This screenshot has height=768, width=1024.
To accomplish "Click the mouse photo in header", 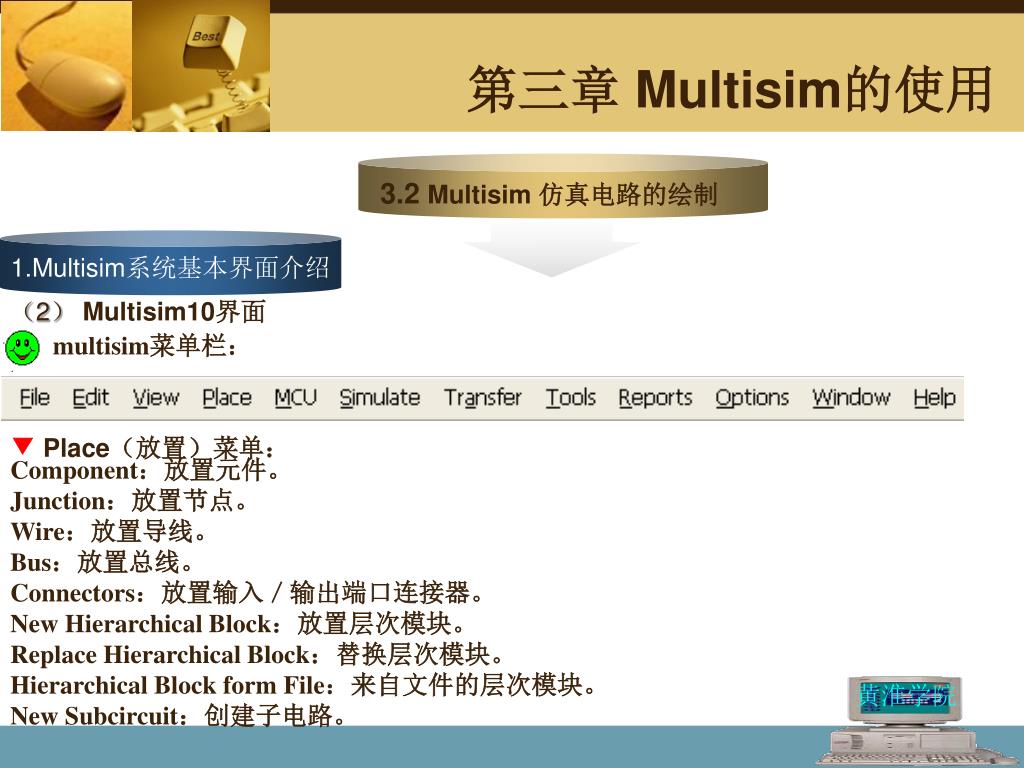I will coord(66,65).
